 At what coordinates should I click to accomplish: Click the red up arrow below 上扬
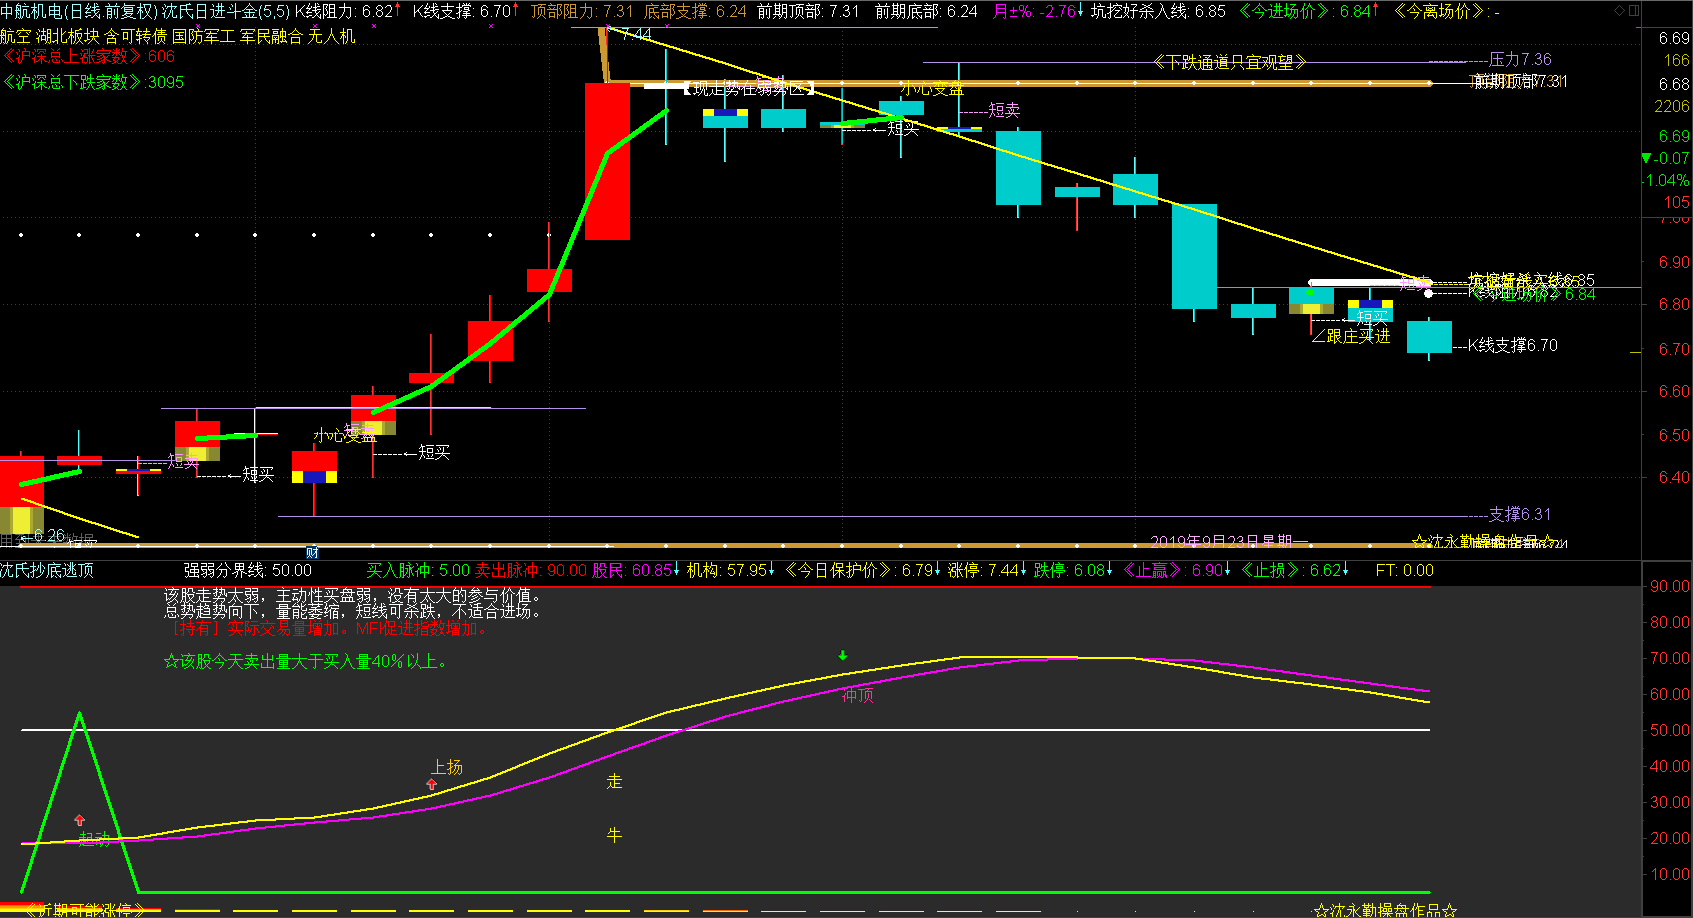pyautogui.click(x=432, y=784)
